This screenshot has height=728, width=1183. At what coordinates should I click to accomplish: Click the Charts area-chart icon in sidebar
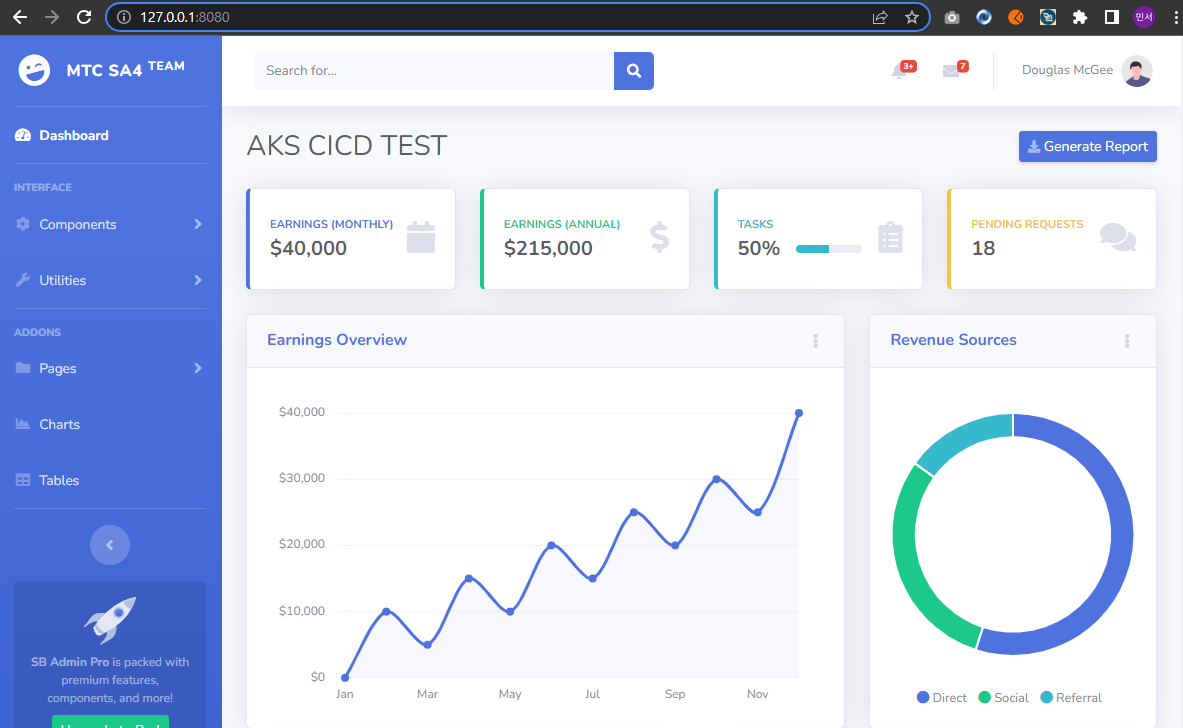coord(23,424)
